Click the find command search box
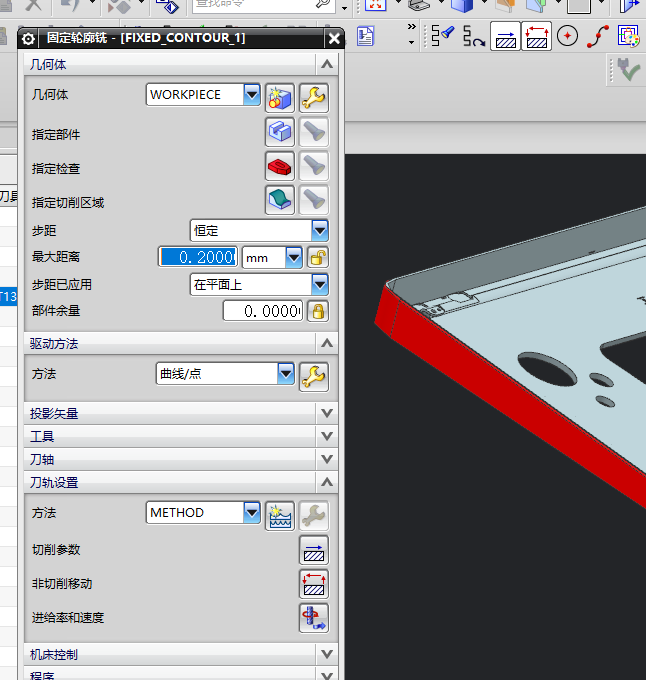 [264, 4]
